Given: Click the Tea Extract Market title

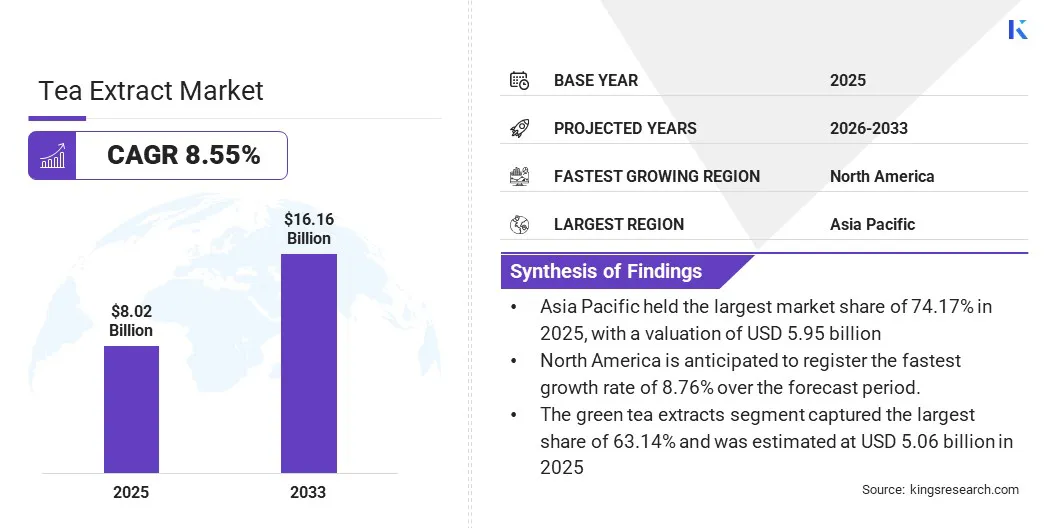Looking at the screenshot, I should pos(151,91).
